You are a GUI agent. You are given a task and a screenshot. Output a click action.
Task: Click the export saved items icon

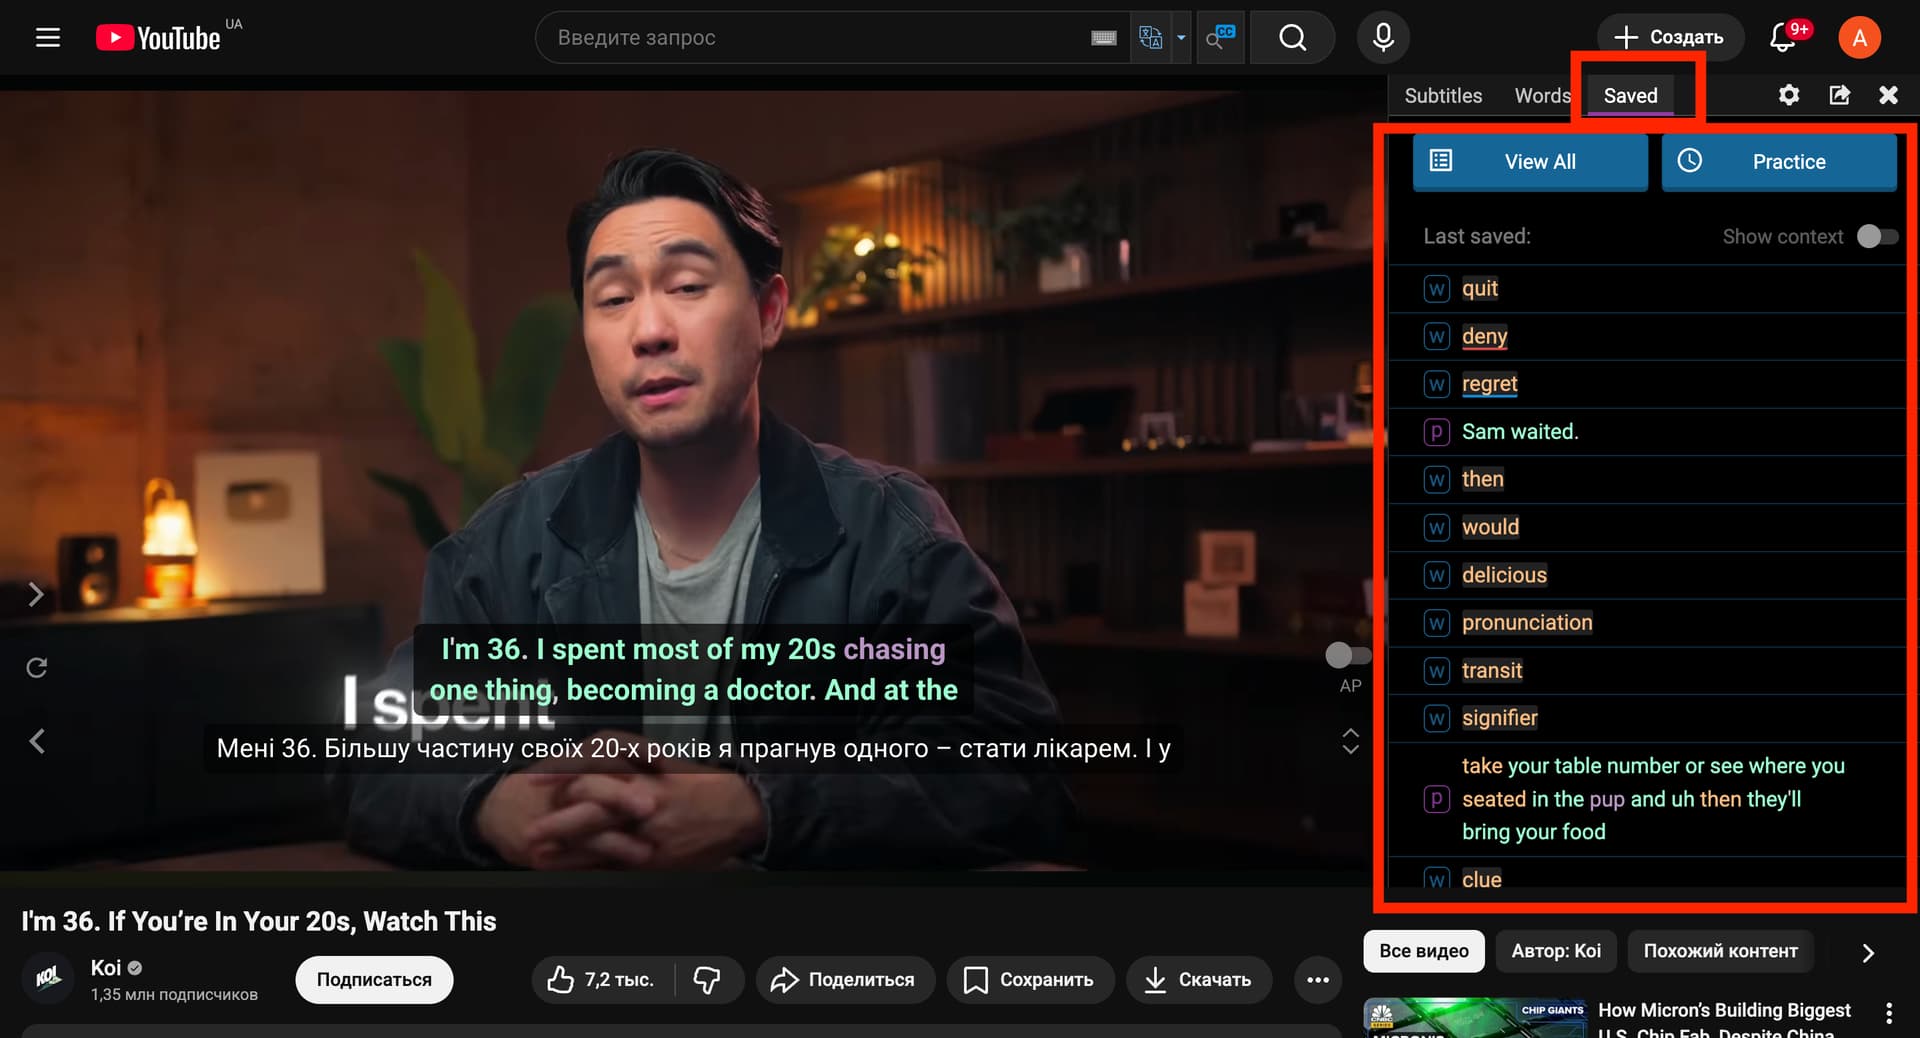coord(1839,95)
